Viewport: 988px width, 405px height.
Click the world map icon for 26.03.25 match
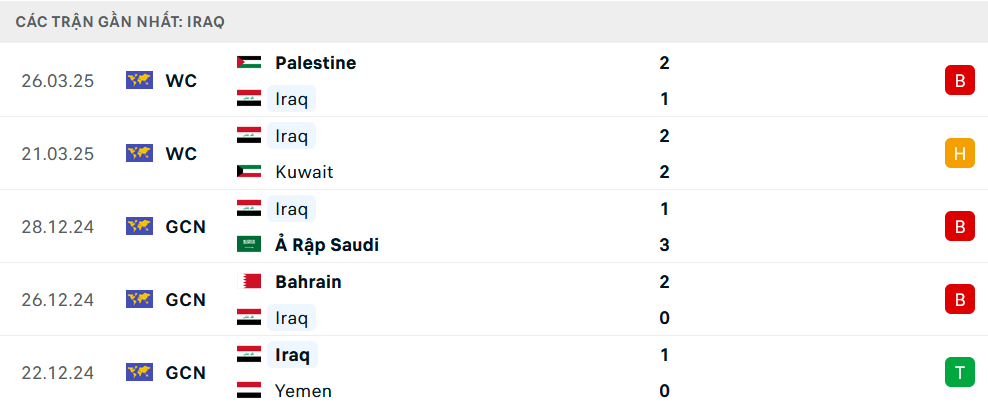[x=139, y=80]
